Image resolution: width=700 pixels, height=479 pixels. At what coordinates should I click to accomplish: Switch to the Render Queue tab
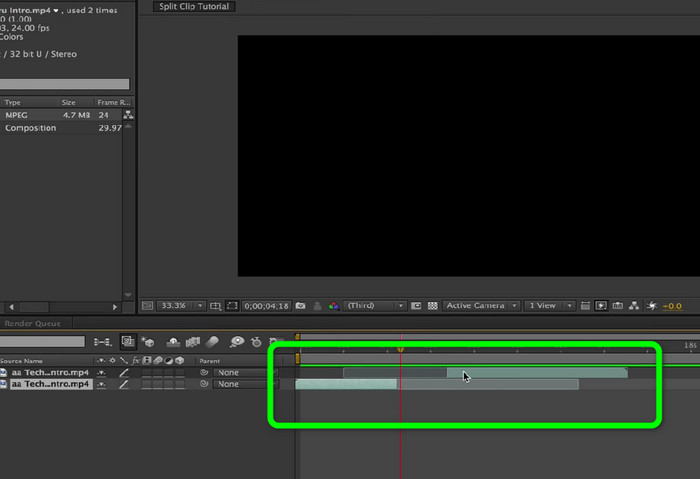(x=33, y=323)
